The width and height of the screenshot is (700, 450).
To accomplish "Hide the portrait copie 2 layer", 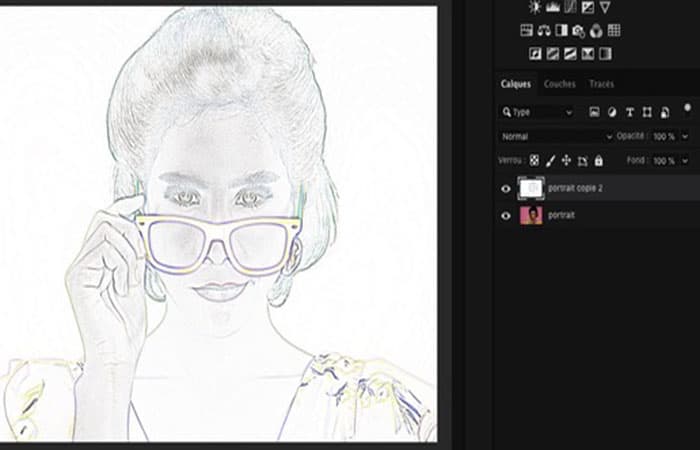I will [x=506, y=188].
